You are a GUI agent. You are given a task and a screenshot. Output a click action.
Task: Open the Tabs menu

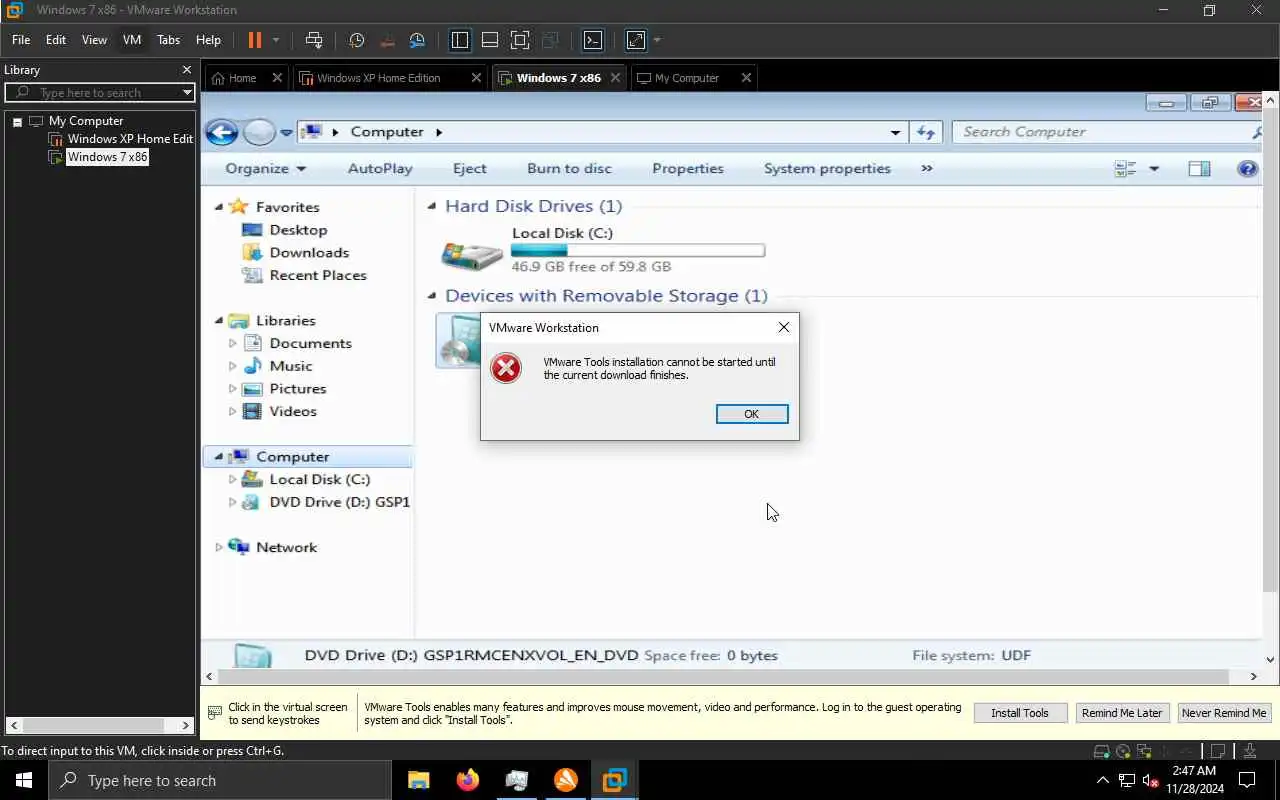click(169, 40)
